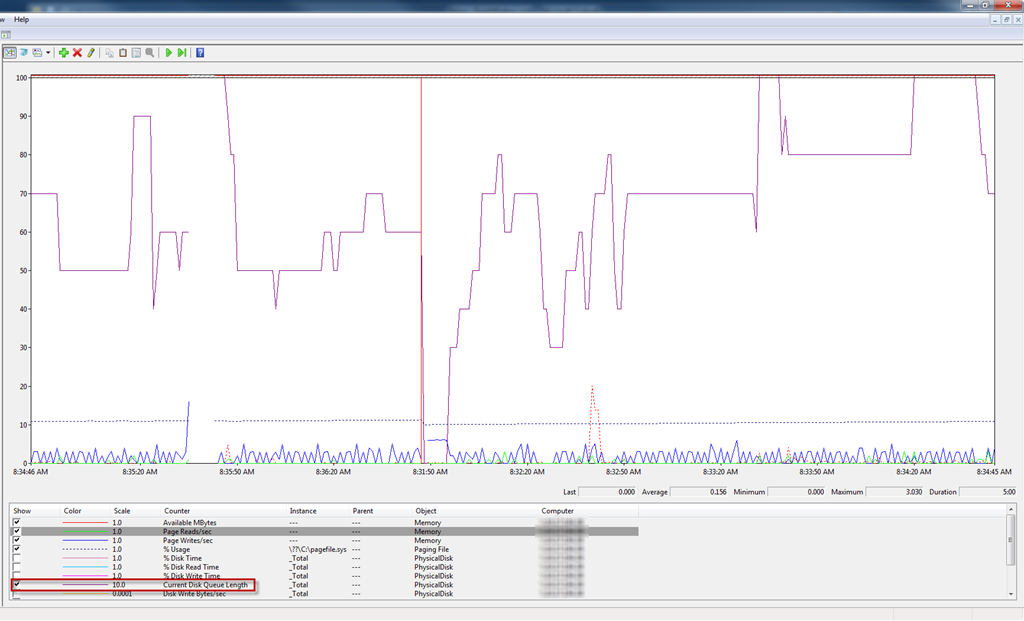Click the Paste Counter List clipboard icon

pos(123,52)
